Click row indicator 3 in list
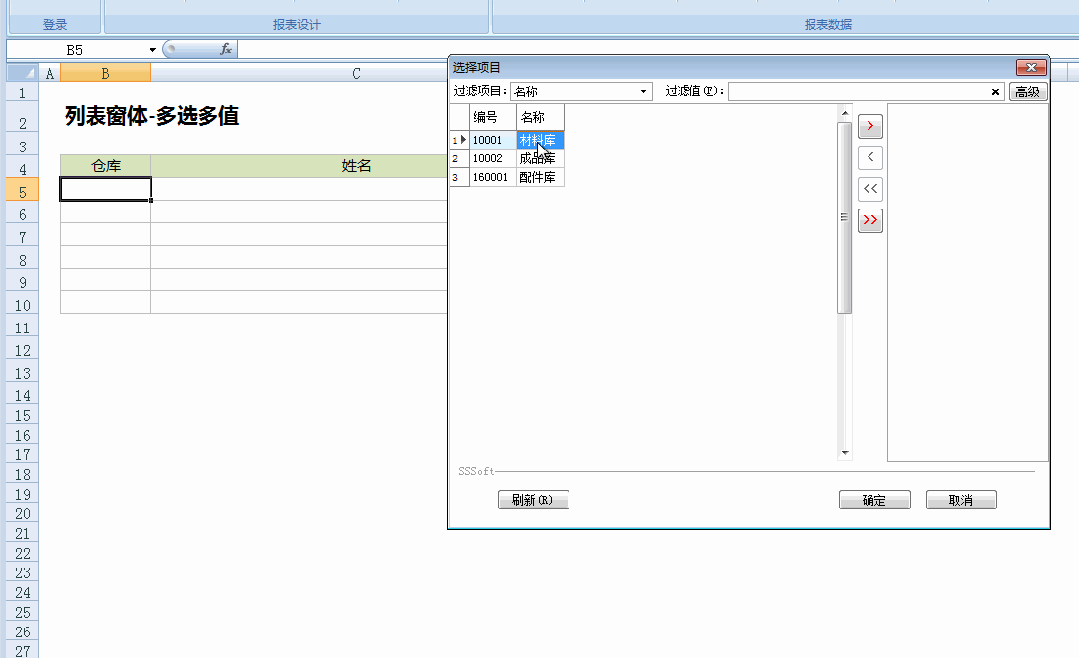 [460, 177]
